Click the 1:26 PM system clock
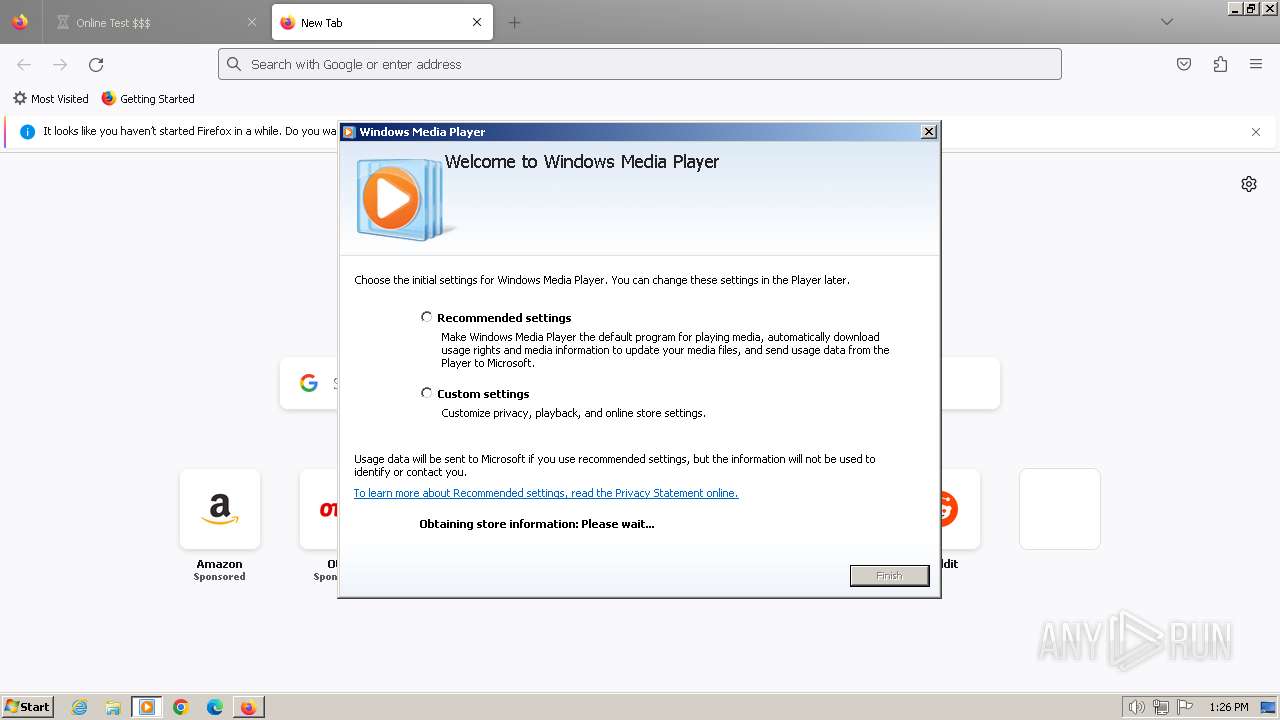Image resolution: width=1280 pixels, height=720 pixels. 1229,707
